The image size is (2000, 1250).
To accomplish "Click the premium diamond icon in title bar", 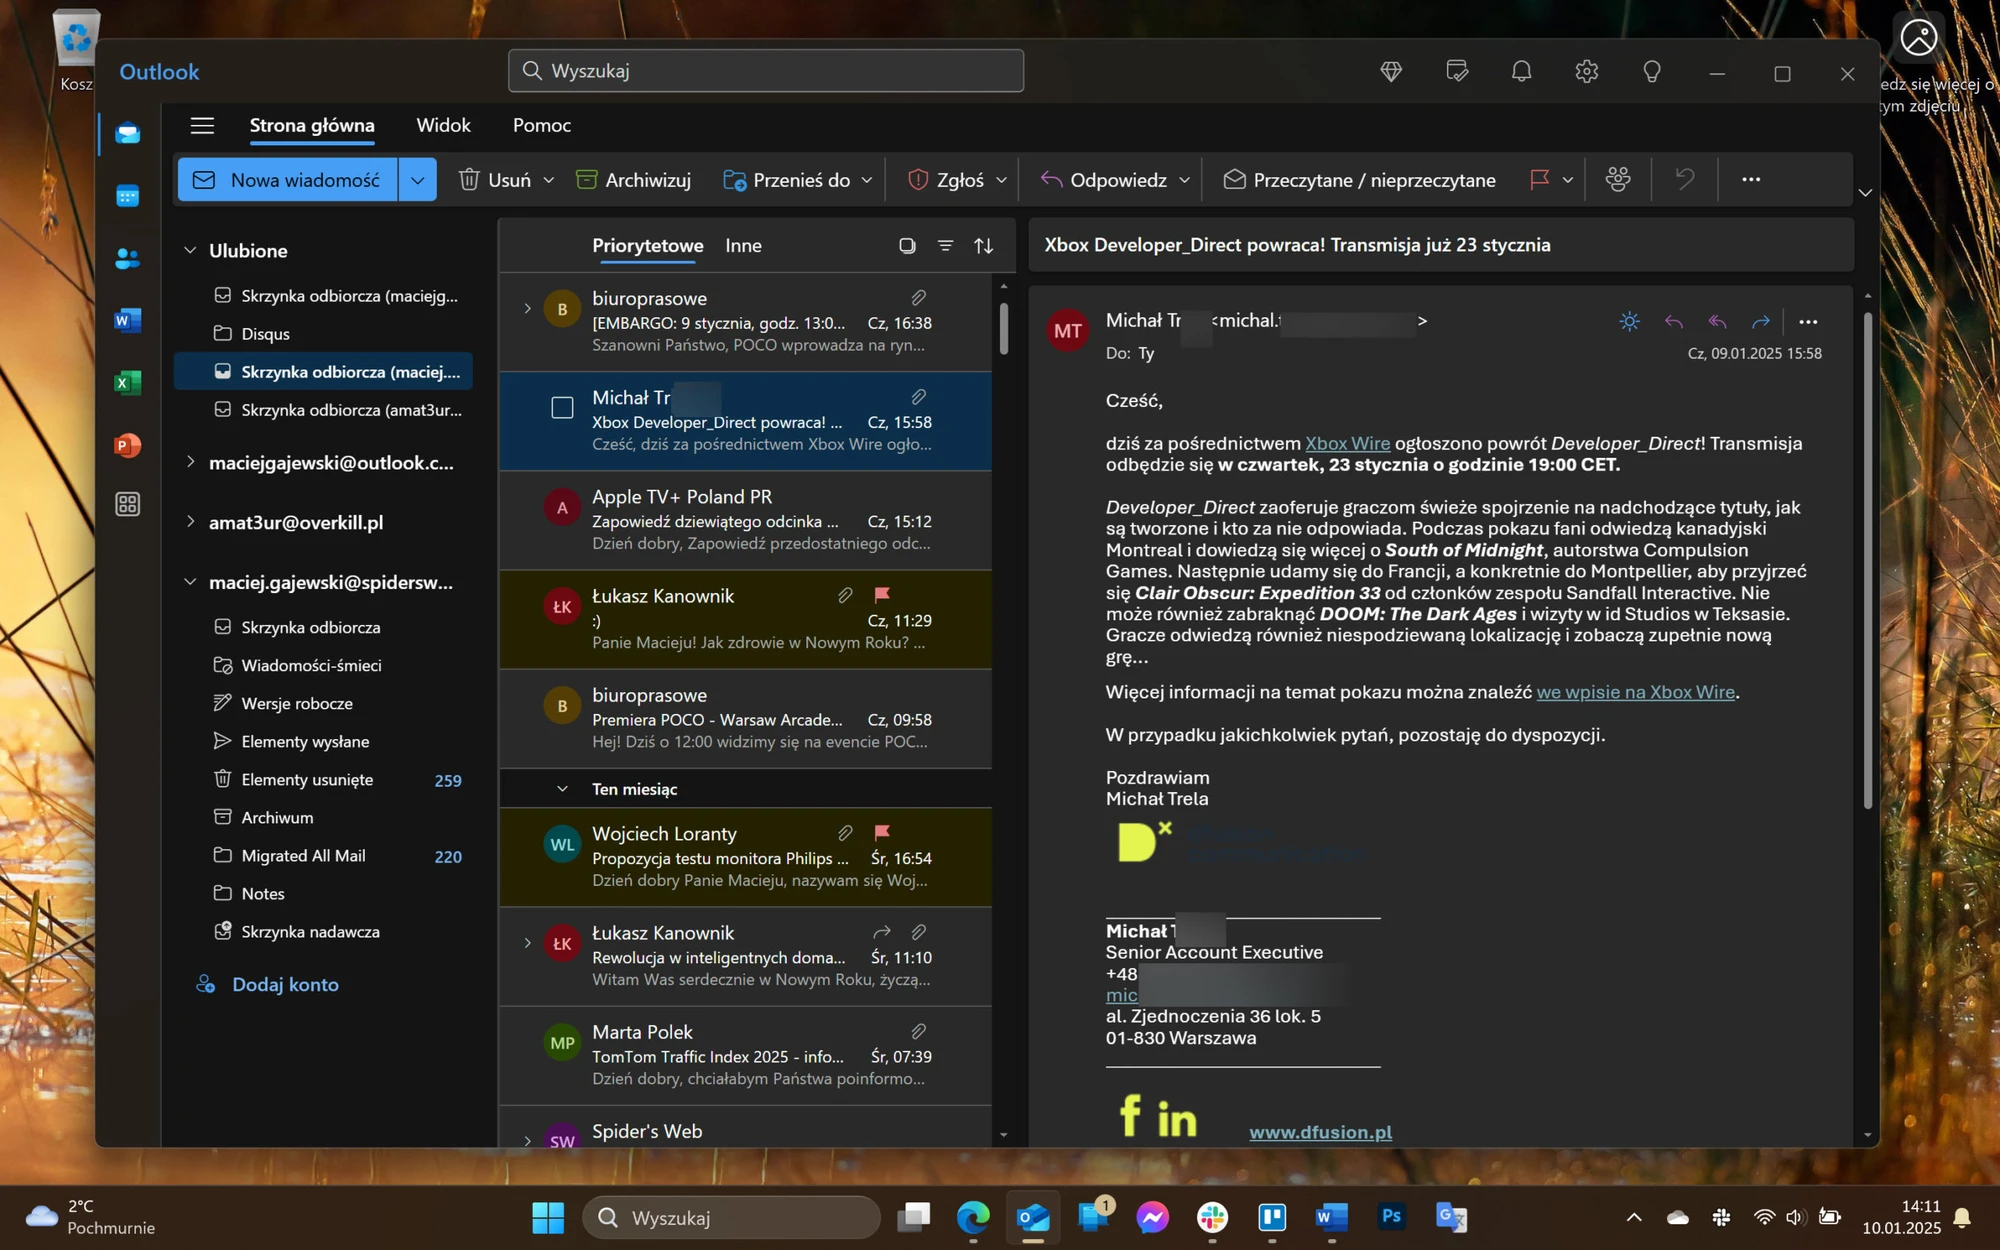I will pyautogui.click(x=1391, y=71).
